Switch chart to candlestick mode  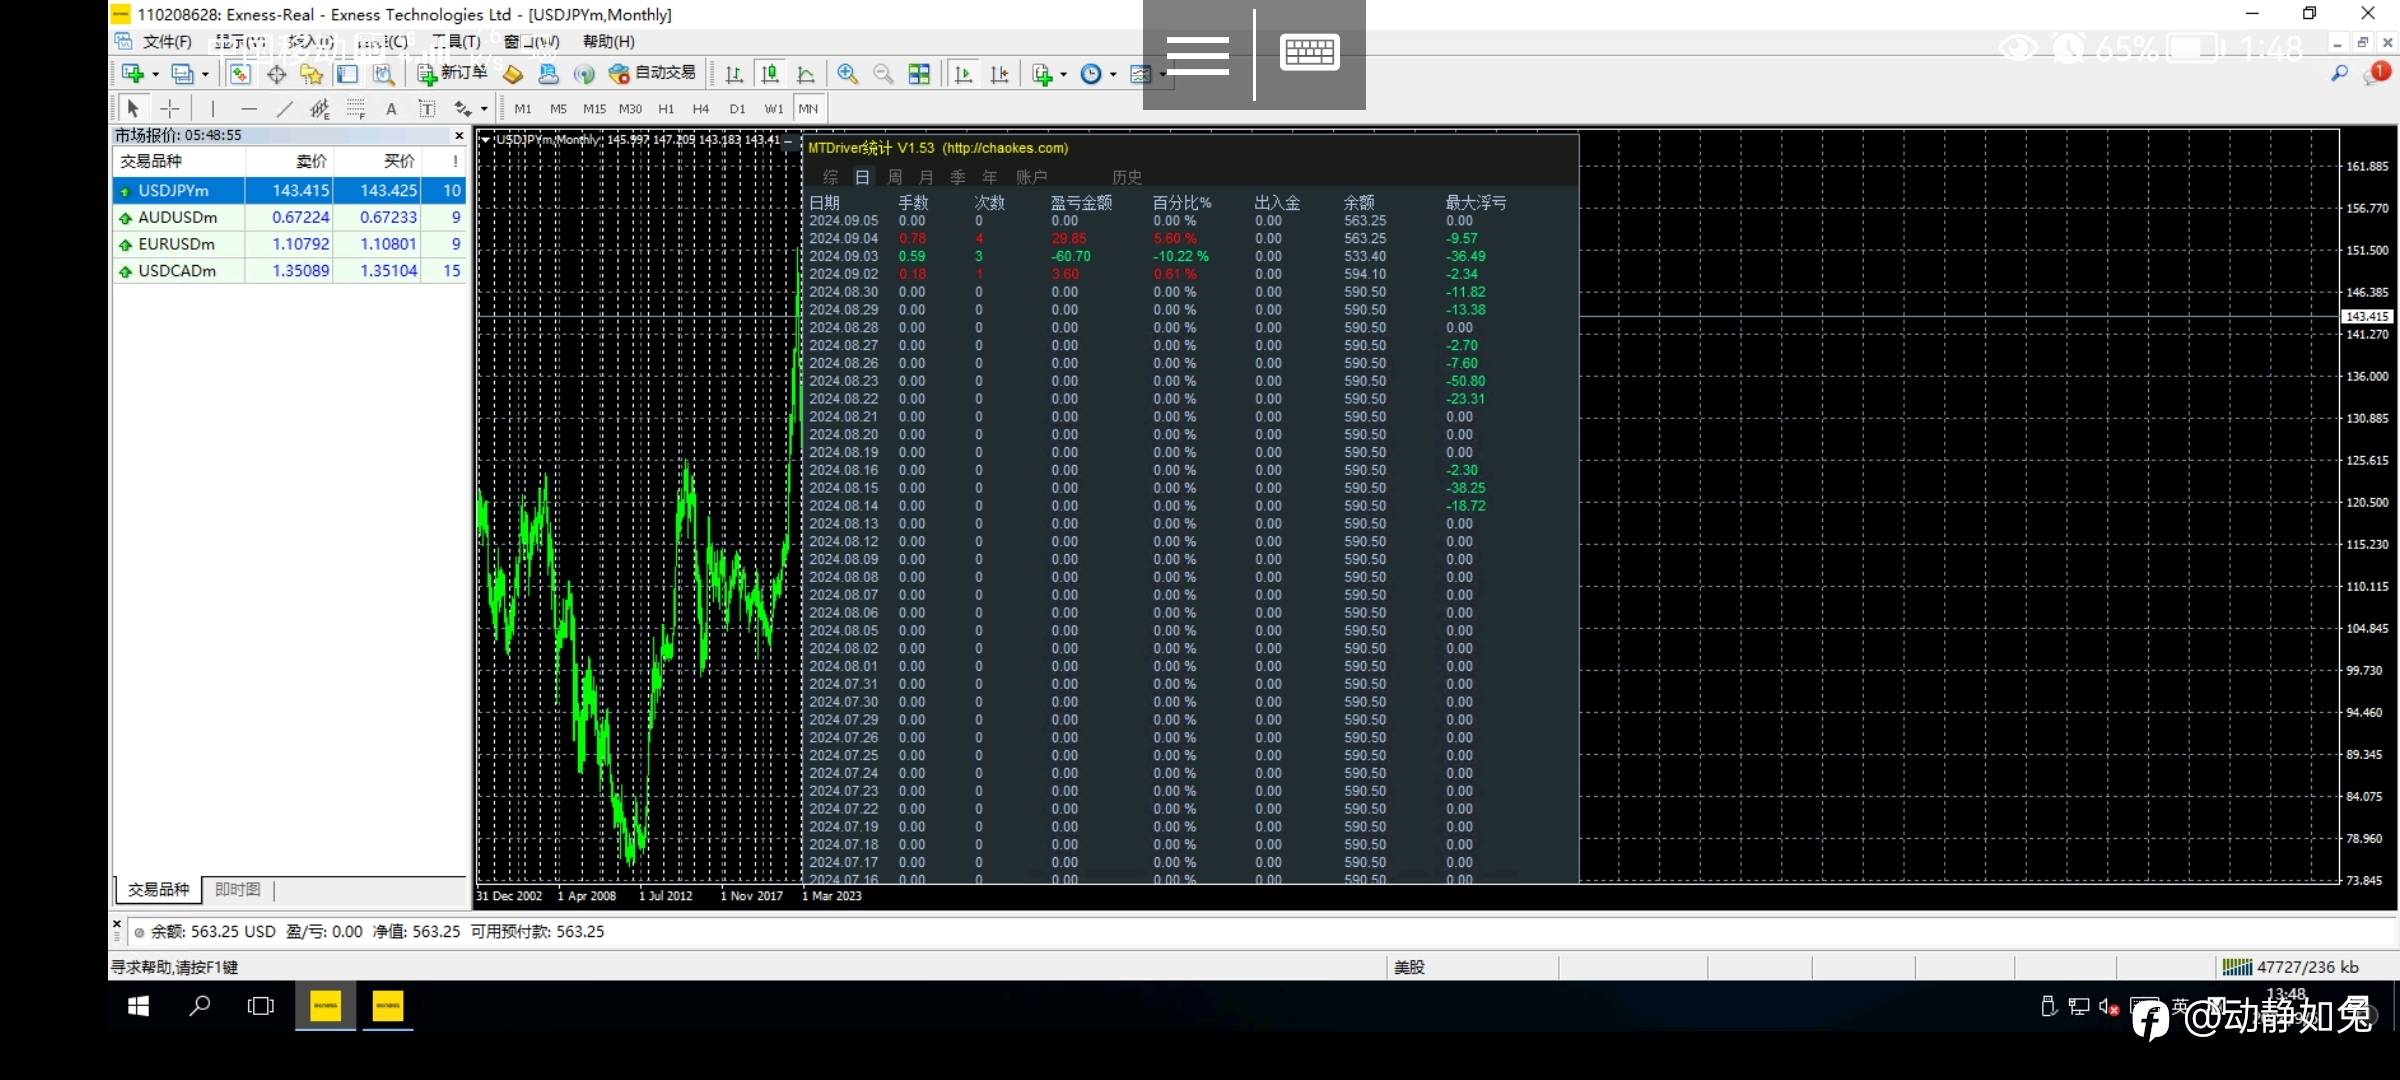click(770, 73)
